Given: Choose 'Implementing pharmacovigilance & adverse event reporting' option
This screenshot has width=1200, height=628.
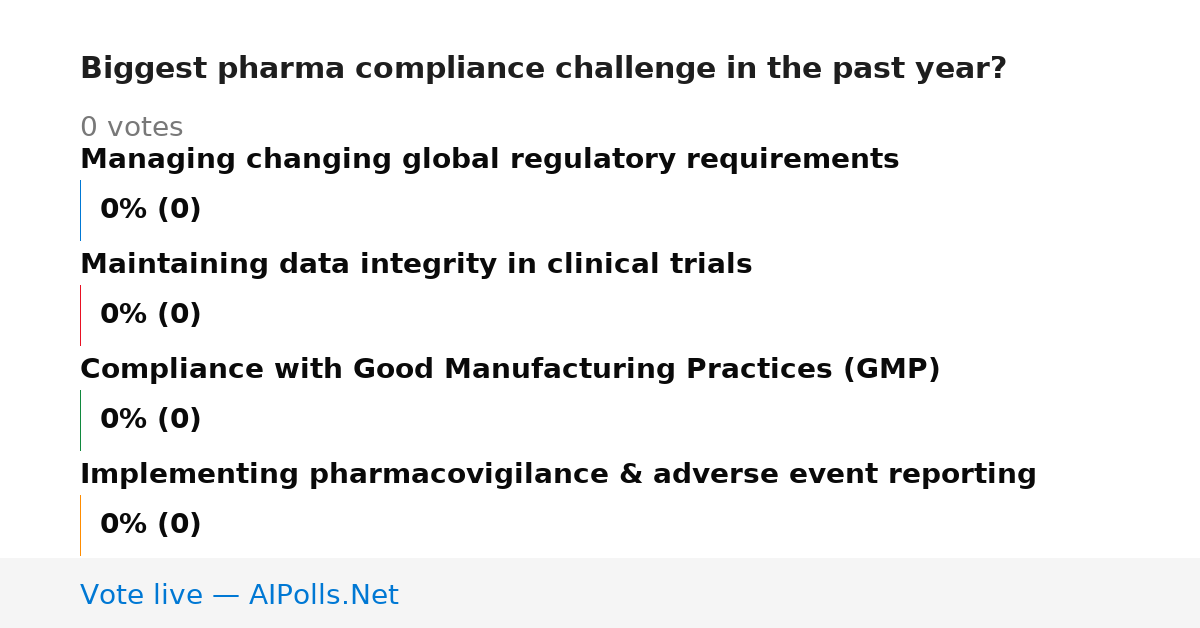Looking at the screenshot, I should tap(558, 475).
